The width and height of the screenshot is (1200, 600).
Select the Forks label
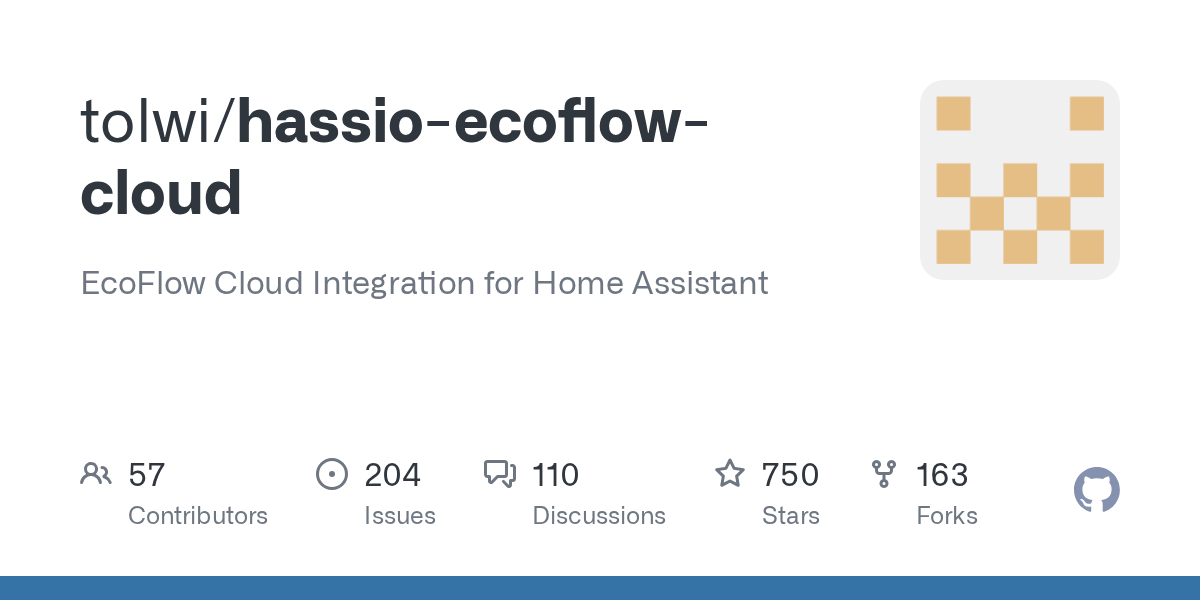click(947, 516)
